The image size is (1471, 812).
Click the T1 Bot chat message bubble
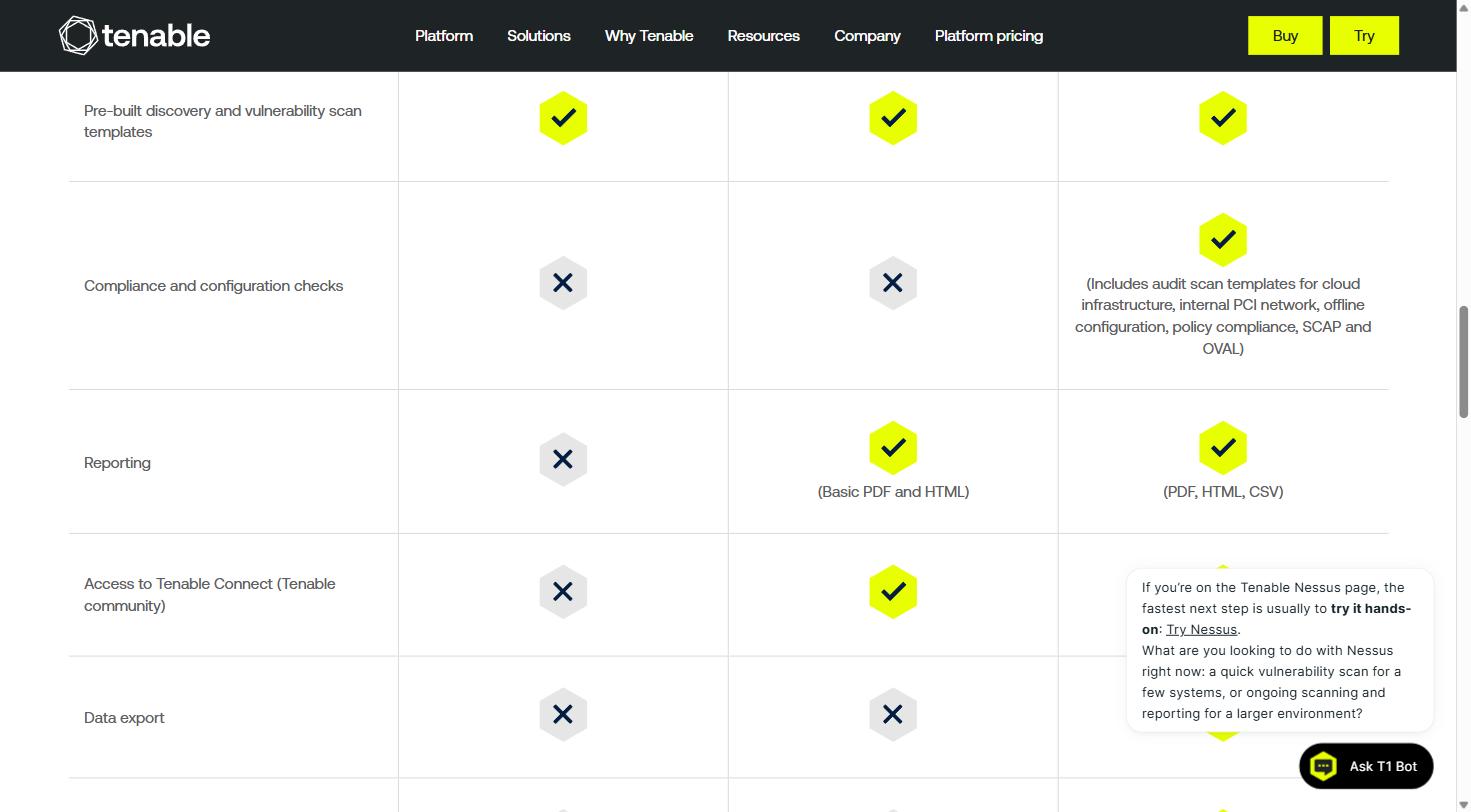pos(1280,650)
